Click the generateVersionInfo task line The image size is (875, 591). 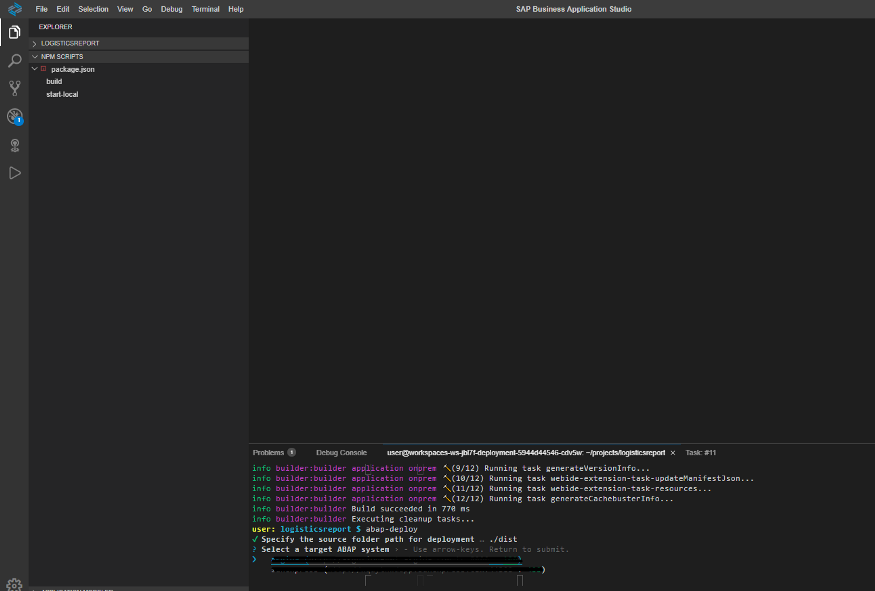click(451, 468)
